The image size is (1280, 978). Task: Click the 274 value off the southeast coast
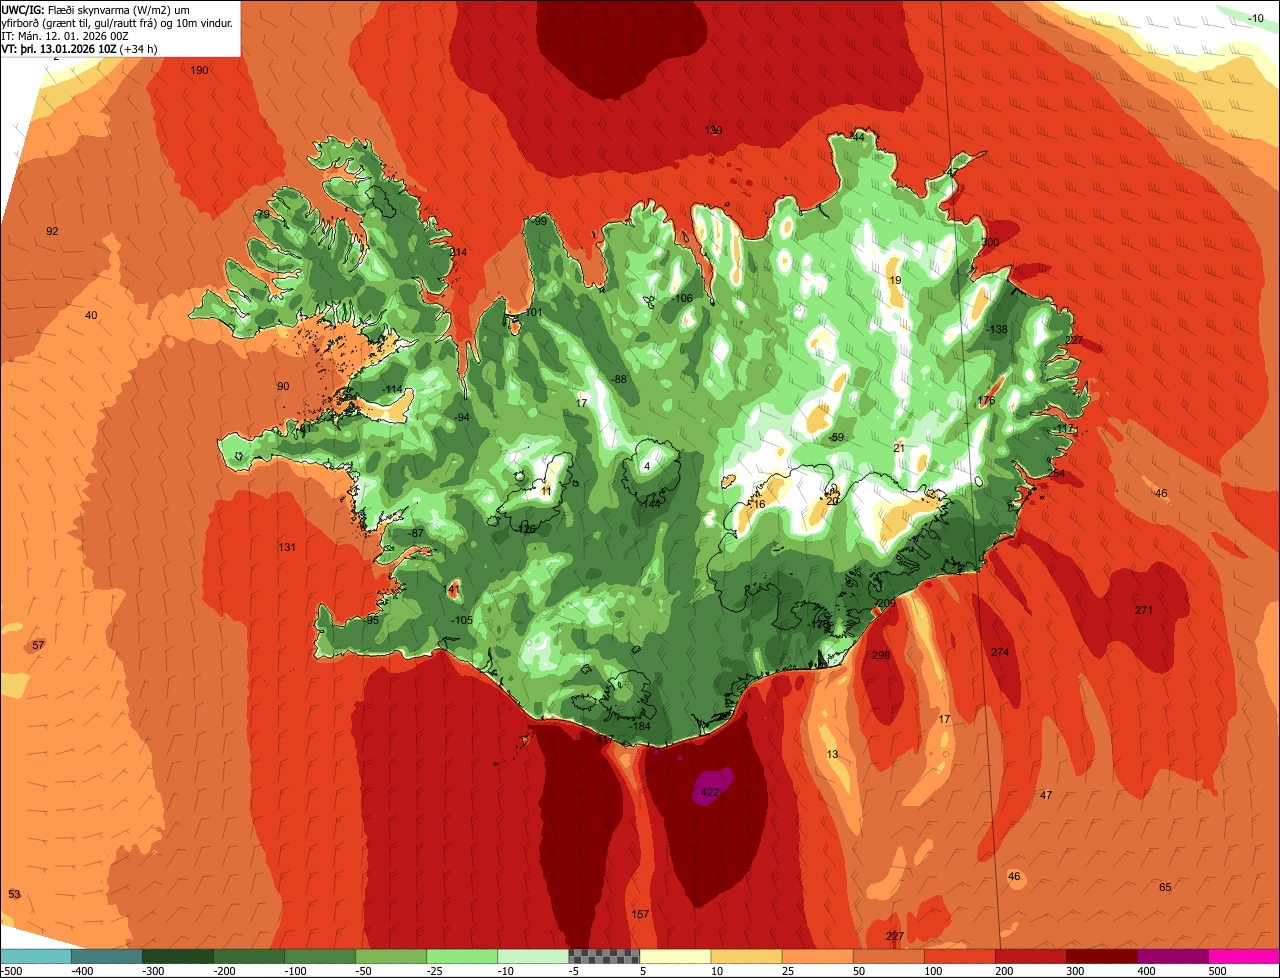pos(1000,652)
